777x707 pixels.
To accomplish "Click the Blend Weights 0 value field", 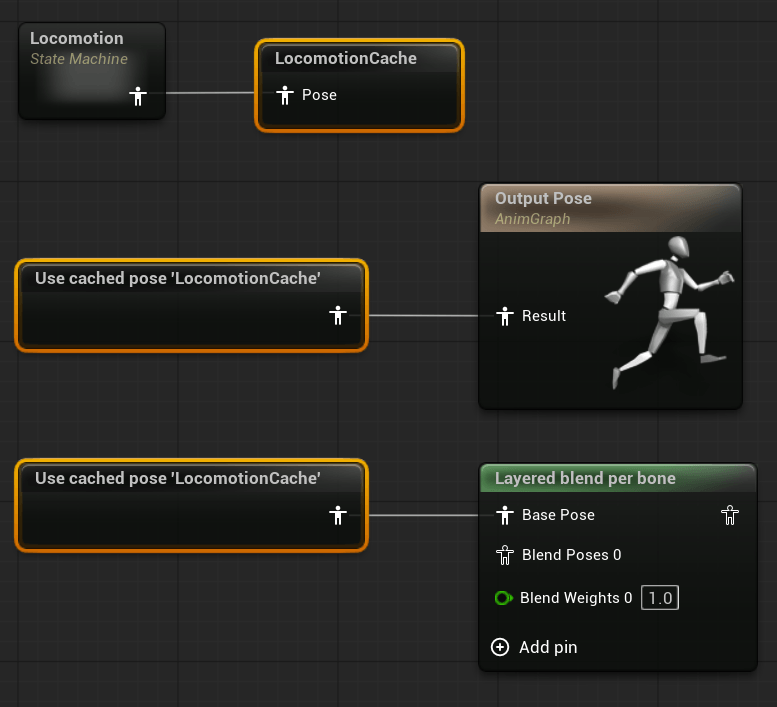I will click(659, 599).
